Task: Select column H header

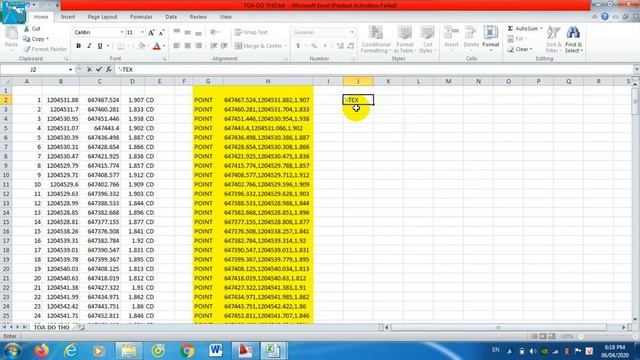Action: click(268, 81)
